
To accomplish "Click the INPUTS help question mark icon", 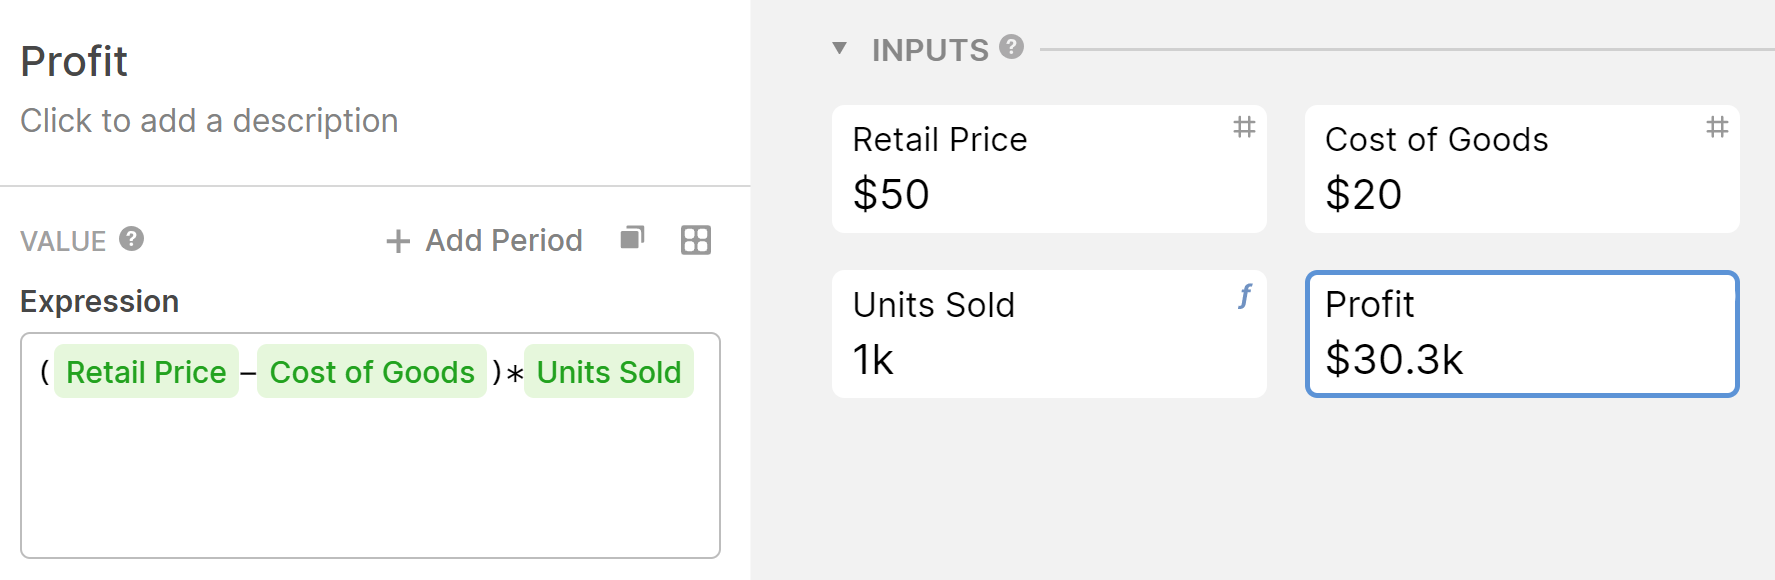I will tap(1011, 47).
